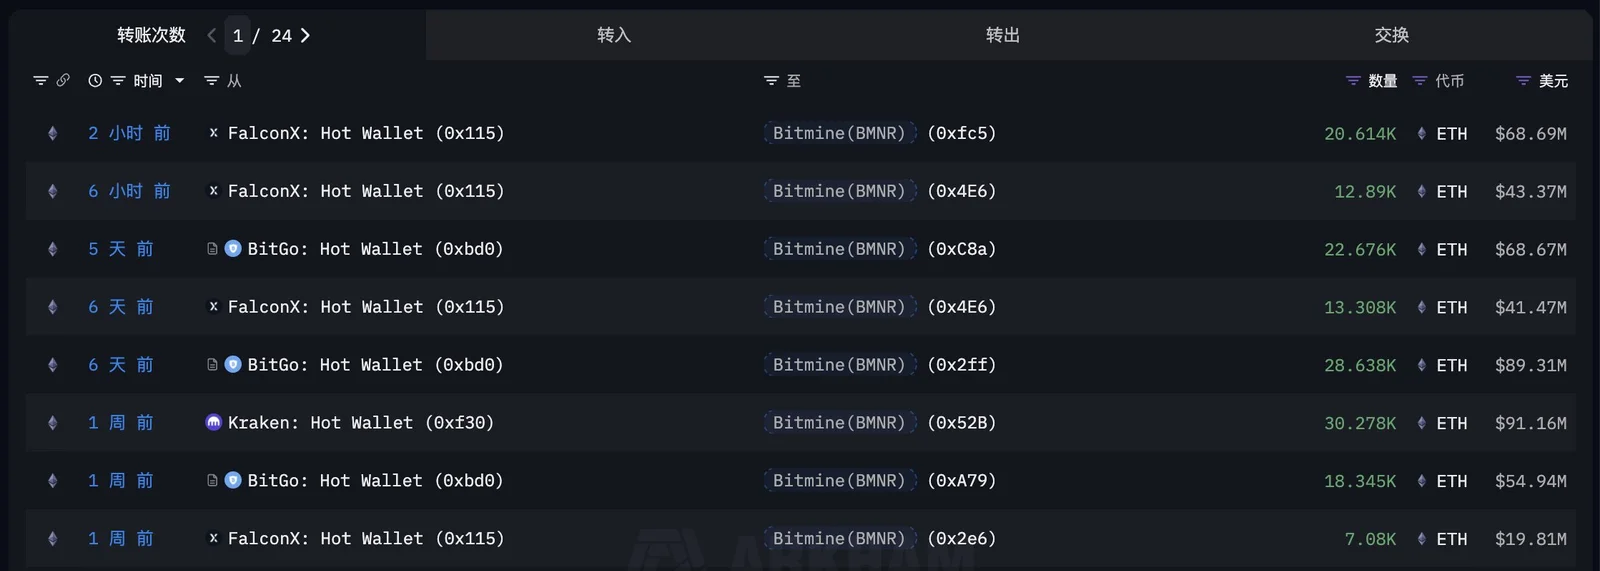Screen dimensions: 1600x571
Task: Click the 代币 filter icon
Action: click(1420, 81)
